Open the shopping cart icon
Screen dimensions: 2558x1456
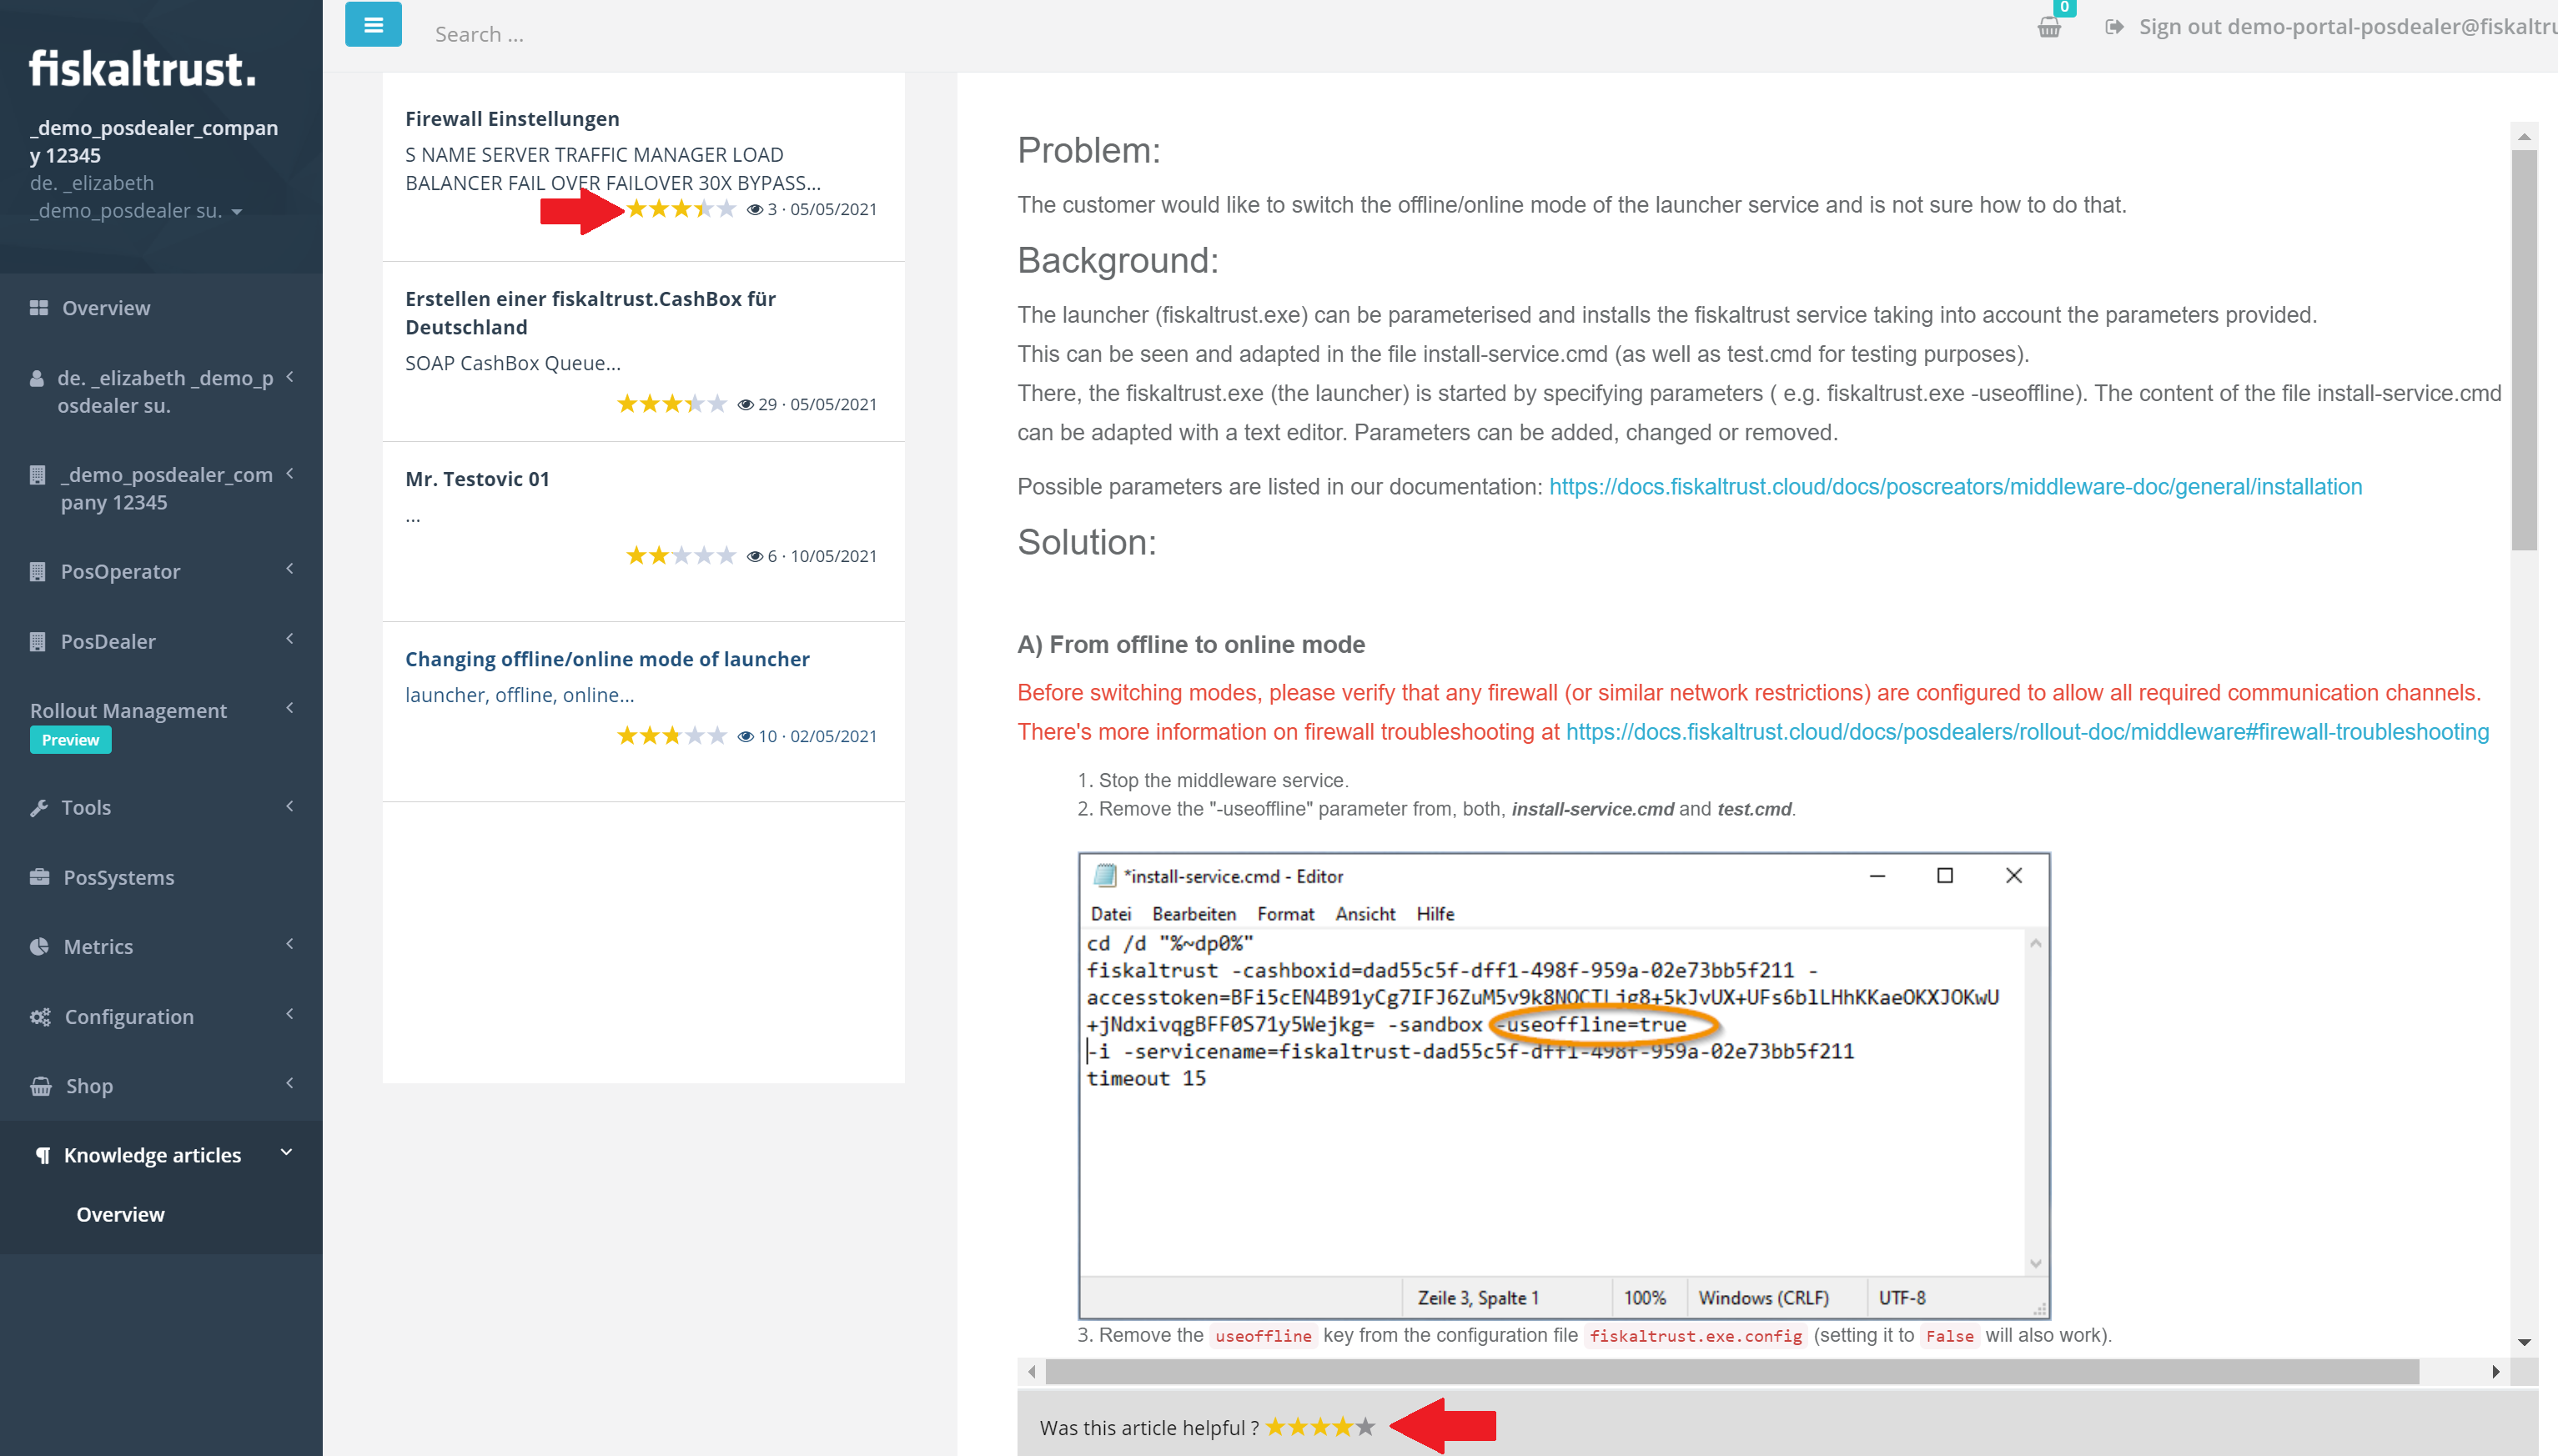2049,28
